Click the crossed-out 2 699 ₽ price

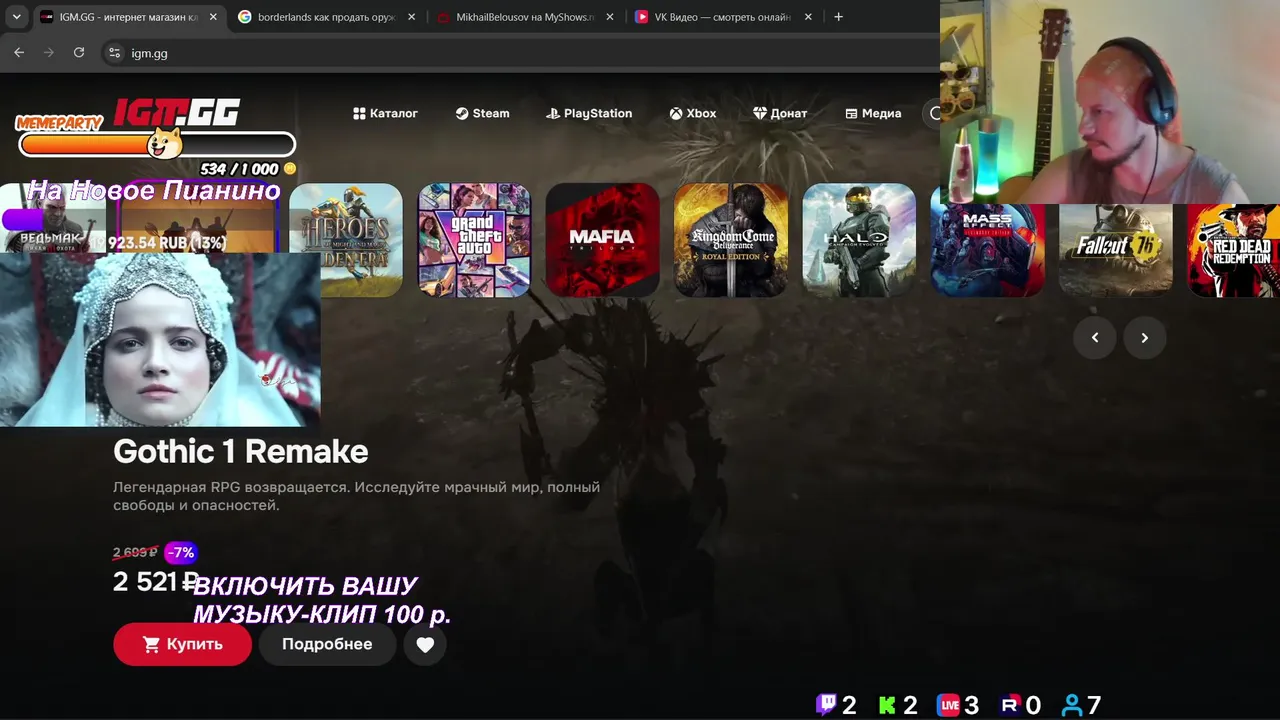(x=135, y=552)
